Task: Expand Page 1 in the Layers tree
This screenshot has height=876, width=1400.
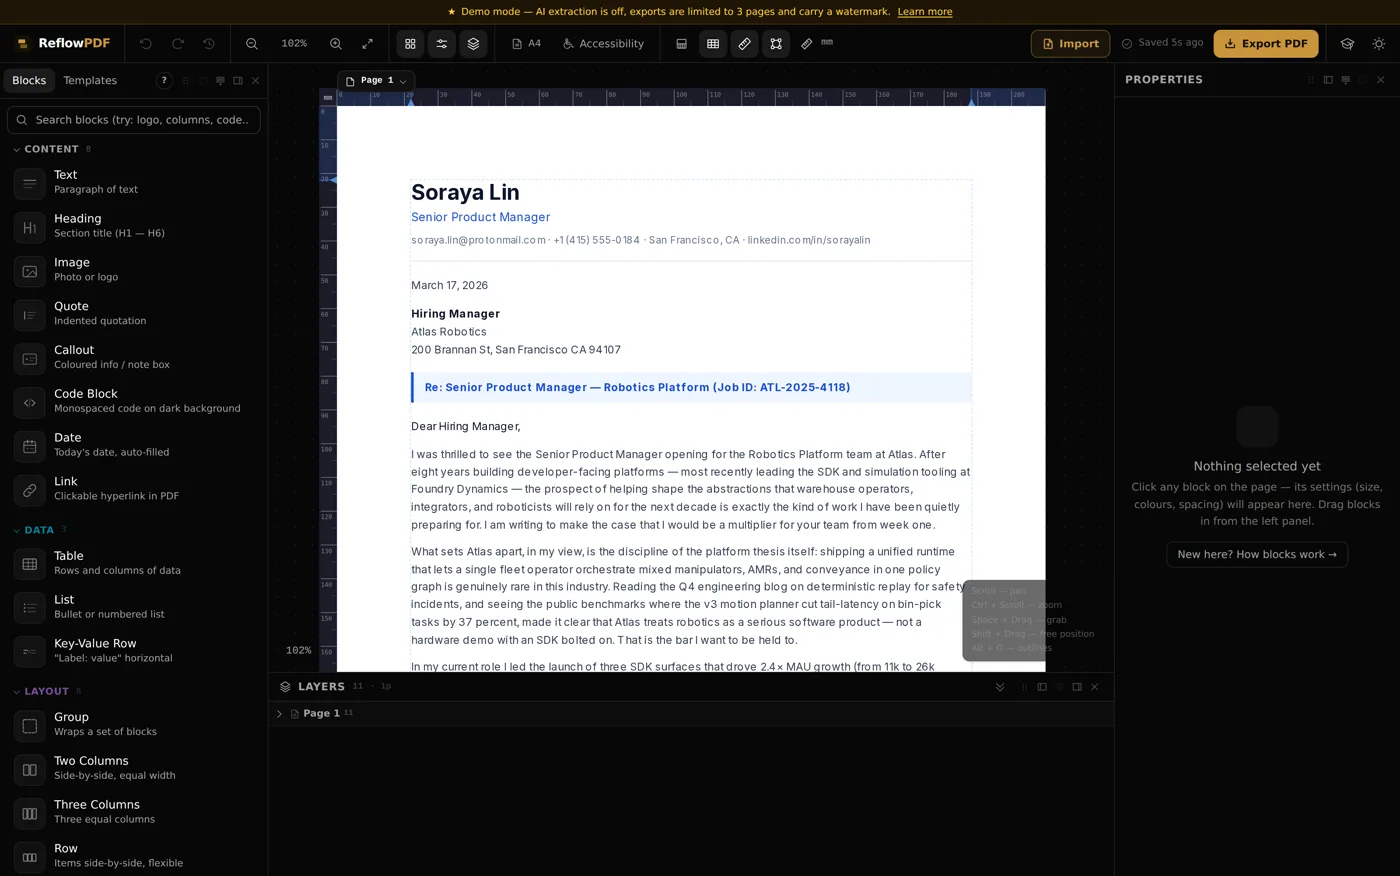Action: pos(279,714)
